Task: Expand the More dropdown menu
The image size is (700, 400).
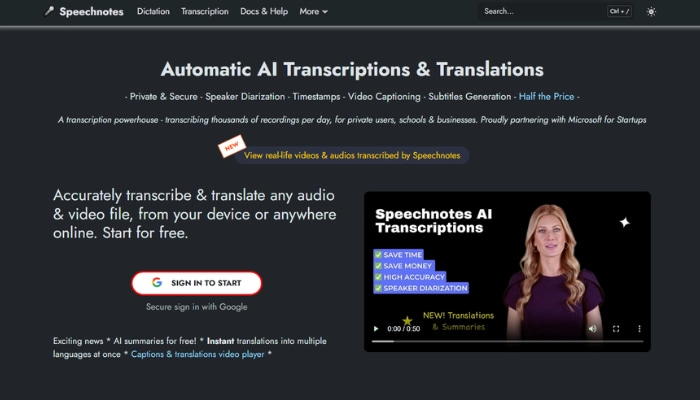Action: tap(313, 12)
